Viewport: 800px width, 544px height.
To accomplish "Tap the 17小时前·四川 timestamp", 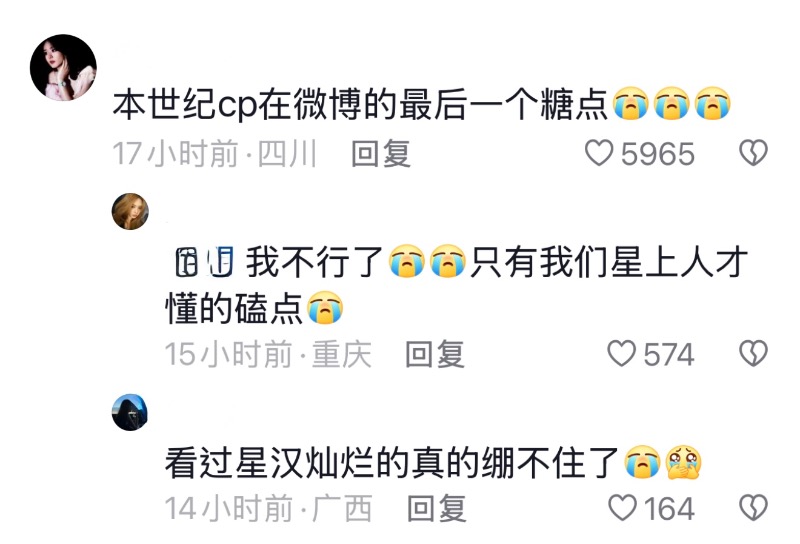I will coord(215,154).
